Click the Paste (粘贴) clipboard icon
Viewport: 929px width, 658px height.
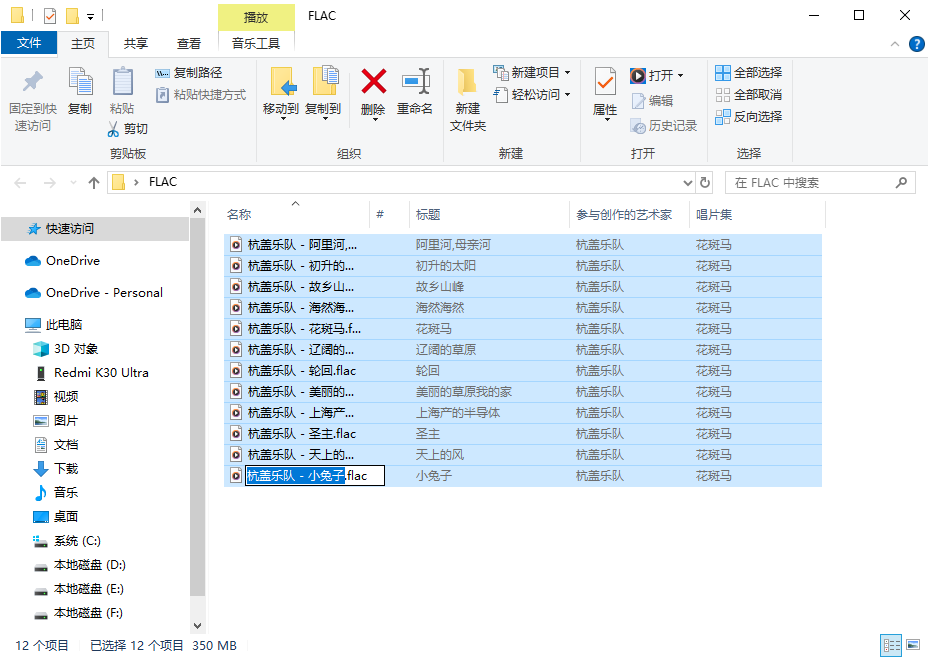[122, 82]
